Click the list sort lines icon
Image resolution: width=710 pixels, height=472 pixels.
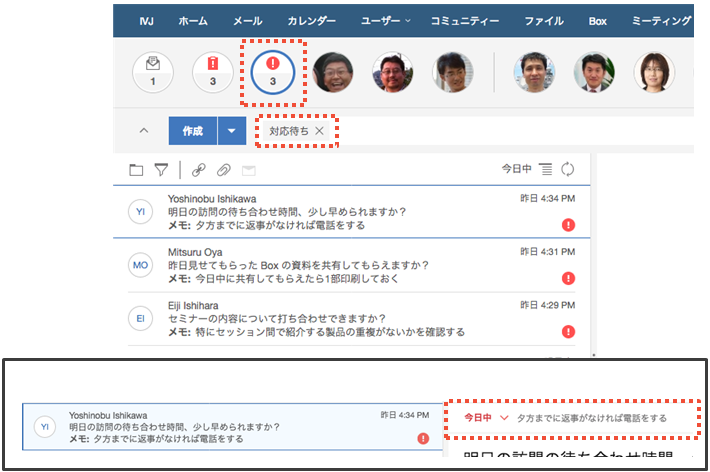coord(544,169)
